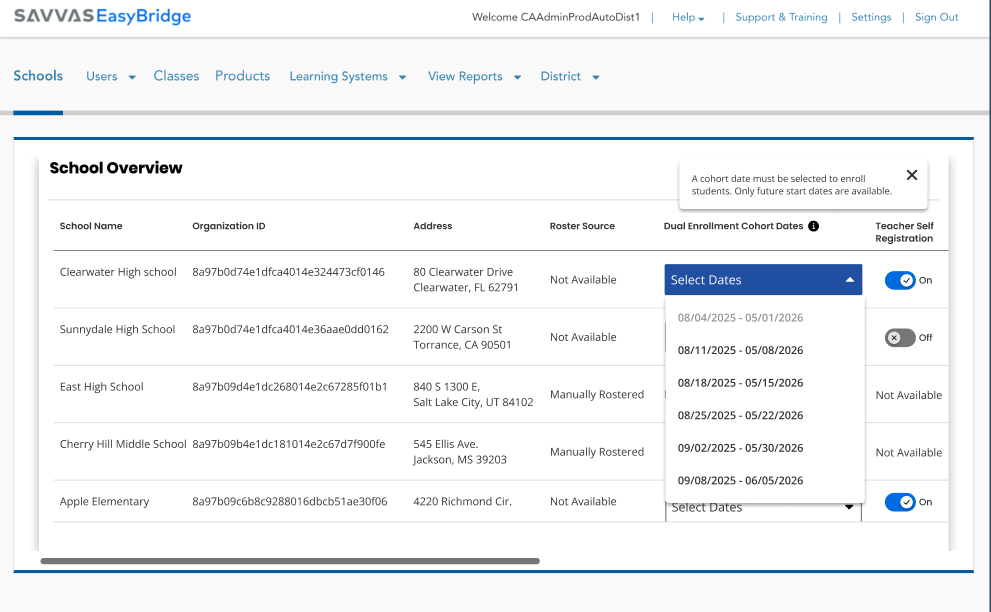This screenshot has width=991, height=612.
Task: Click the East High School name
Action: pyautogui.click(x=102, y=387)
